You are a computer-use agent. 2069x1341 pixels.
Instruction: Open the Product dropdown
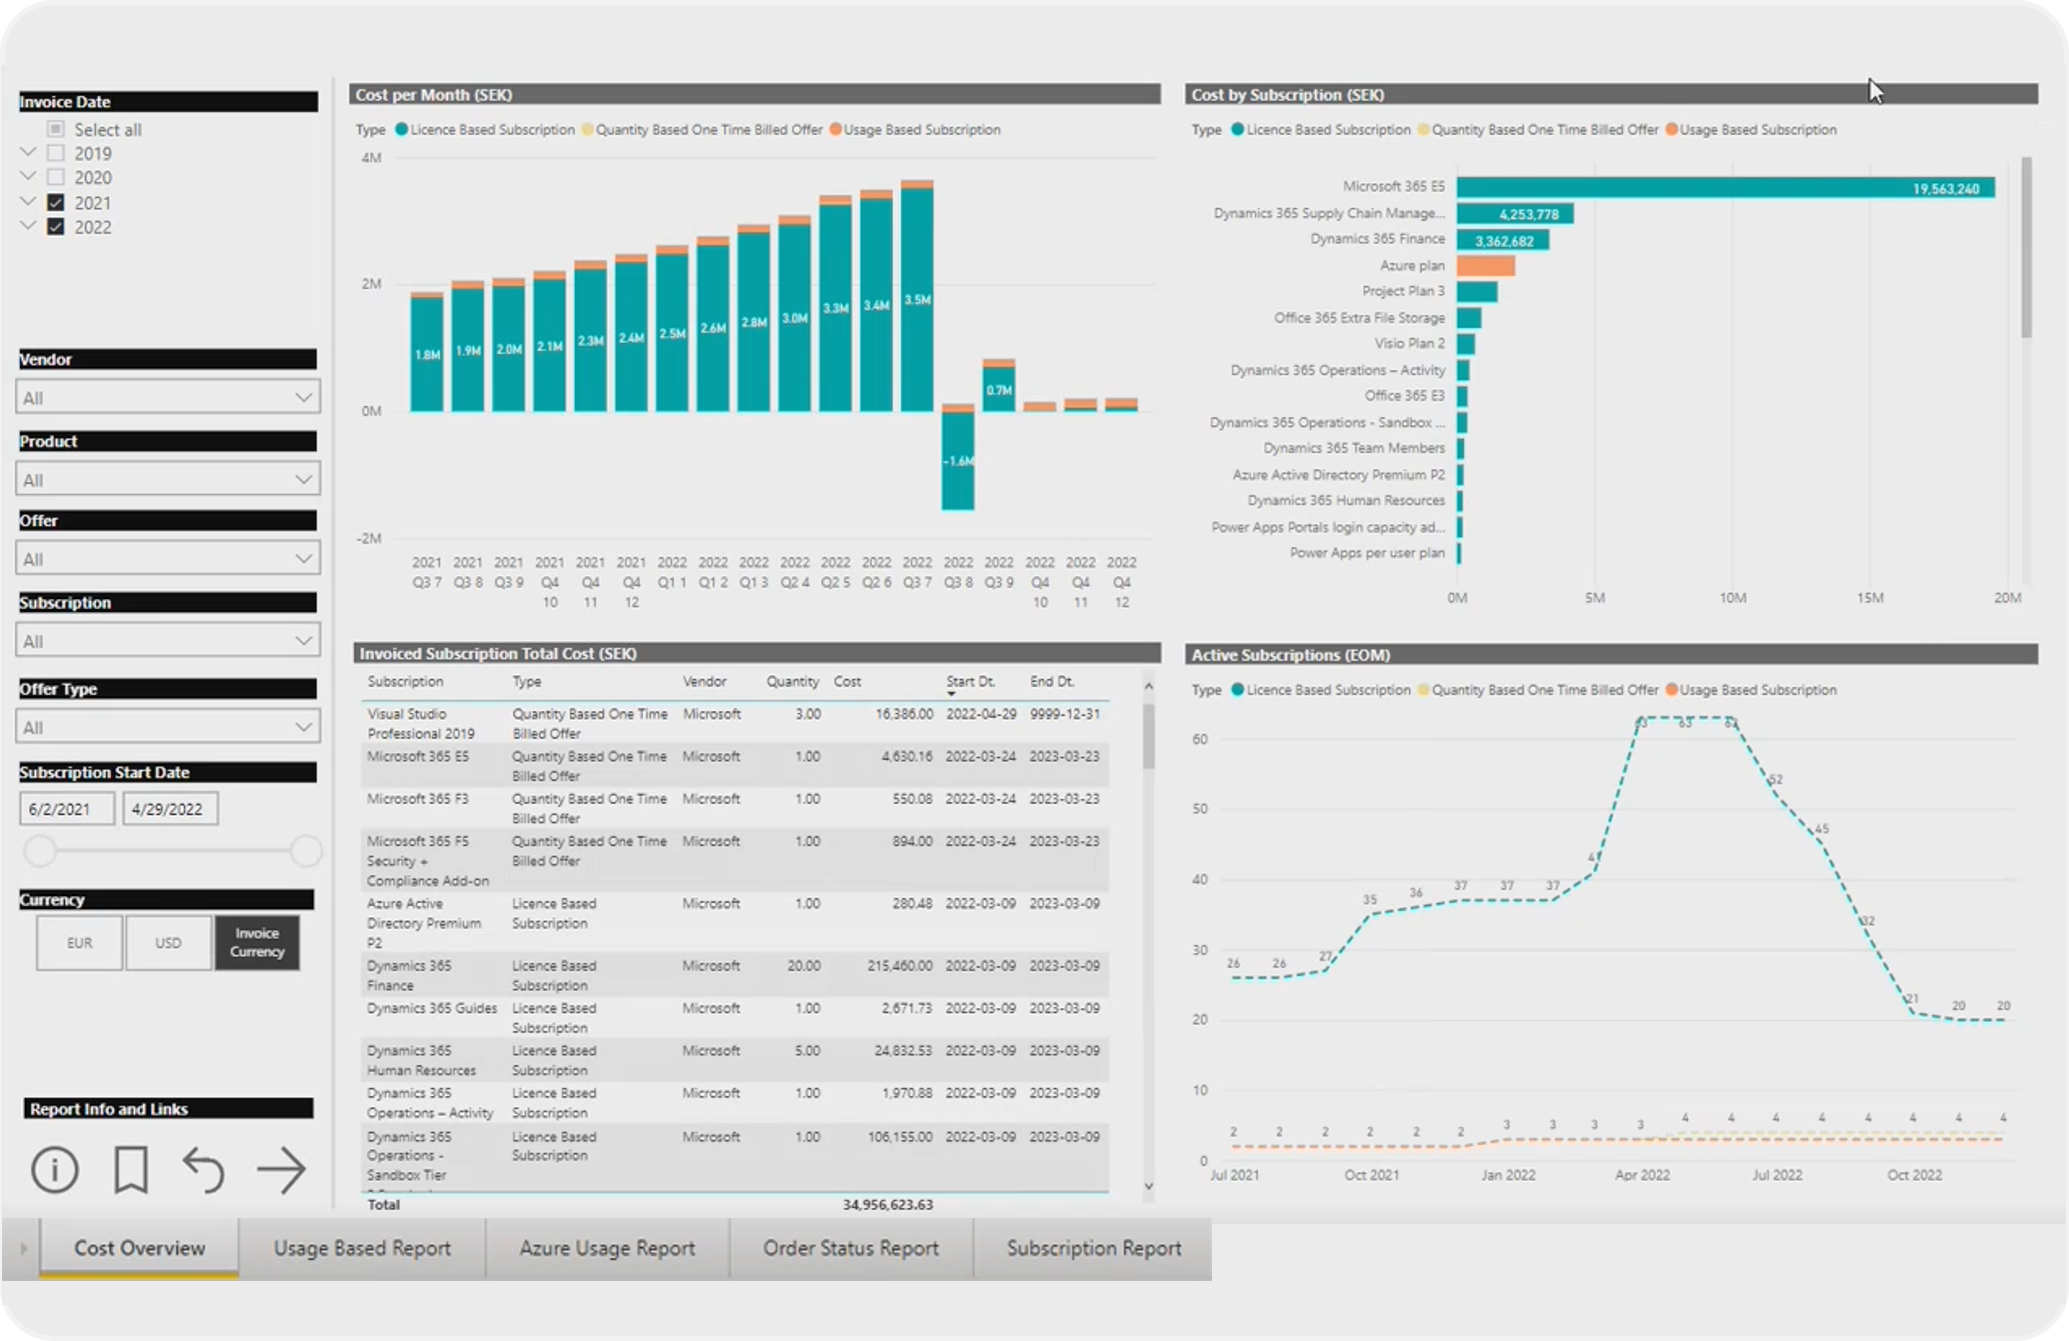click(x=168, y=479)
